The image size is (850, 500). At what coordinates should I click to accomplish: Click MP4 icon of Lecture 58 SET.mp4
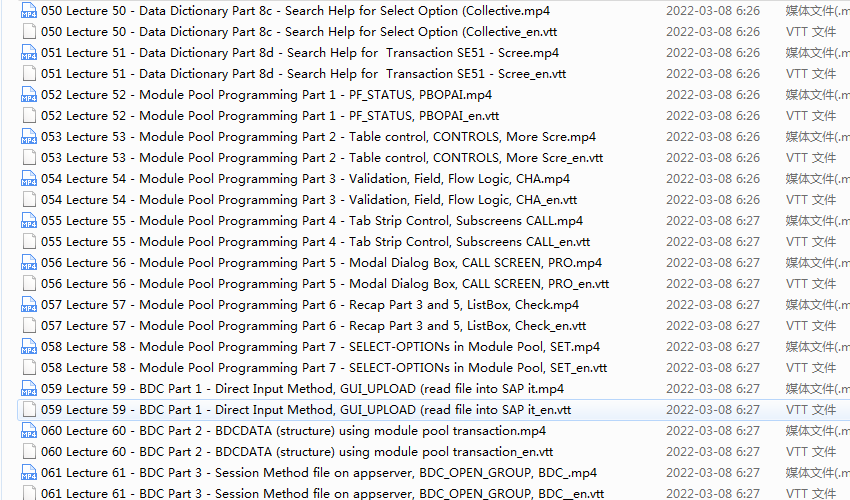click(29, 347)
